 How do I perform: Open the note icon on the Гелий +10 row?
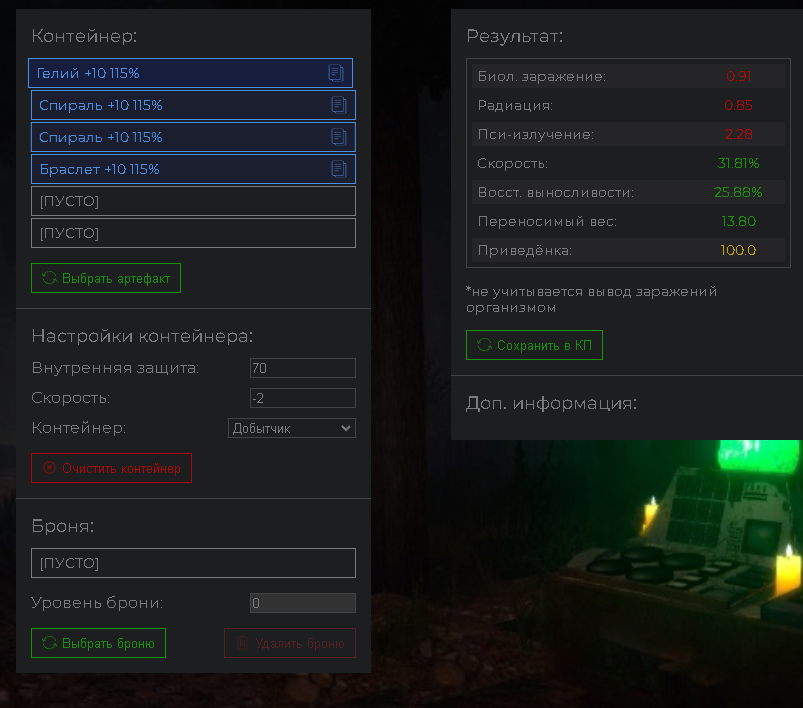coord(336,73)
